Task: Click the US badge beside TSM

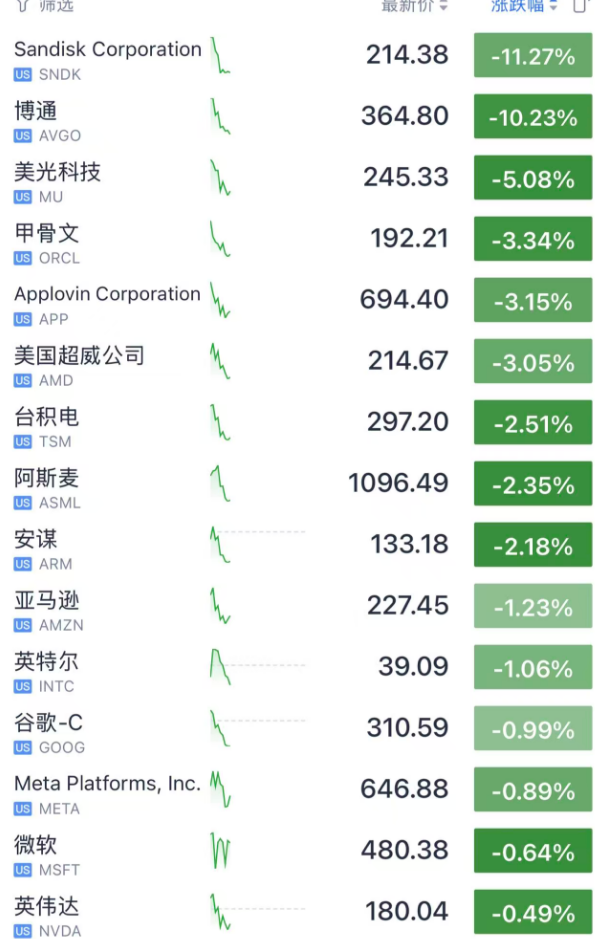Action: coord(20,442)
